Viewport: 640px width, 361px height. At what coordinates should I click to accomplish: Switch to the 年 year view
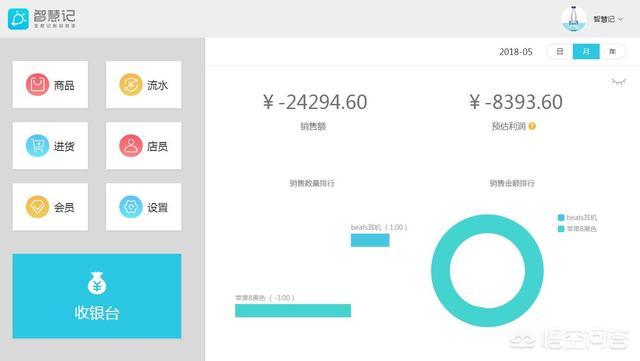click(612, 51)
